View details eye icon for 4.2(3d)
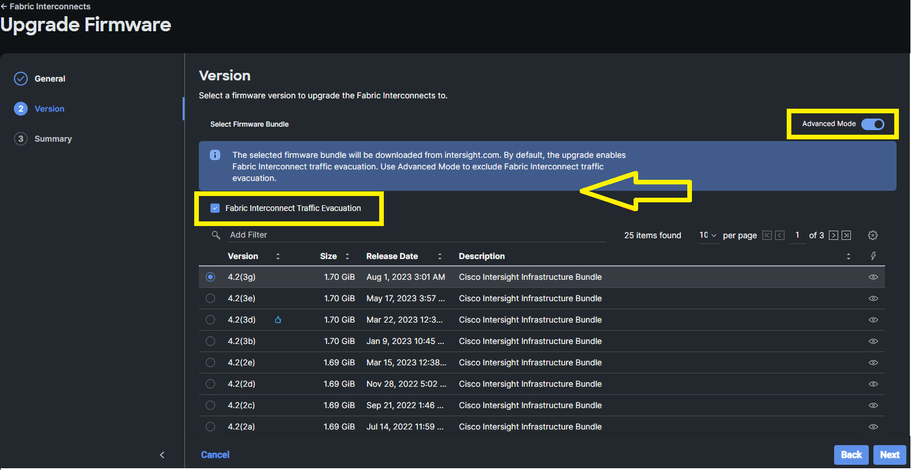This screenshot has width=911, height=470. 873,320
